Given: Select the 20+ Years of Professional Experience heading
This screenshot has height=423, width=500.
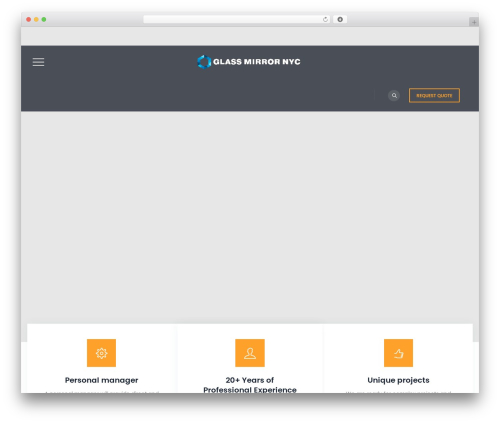Looking at the screenshot, I should click(250, 385).
